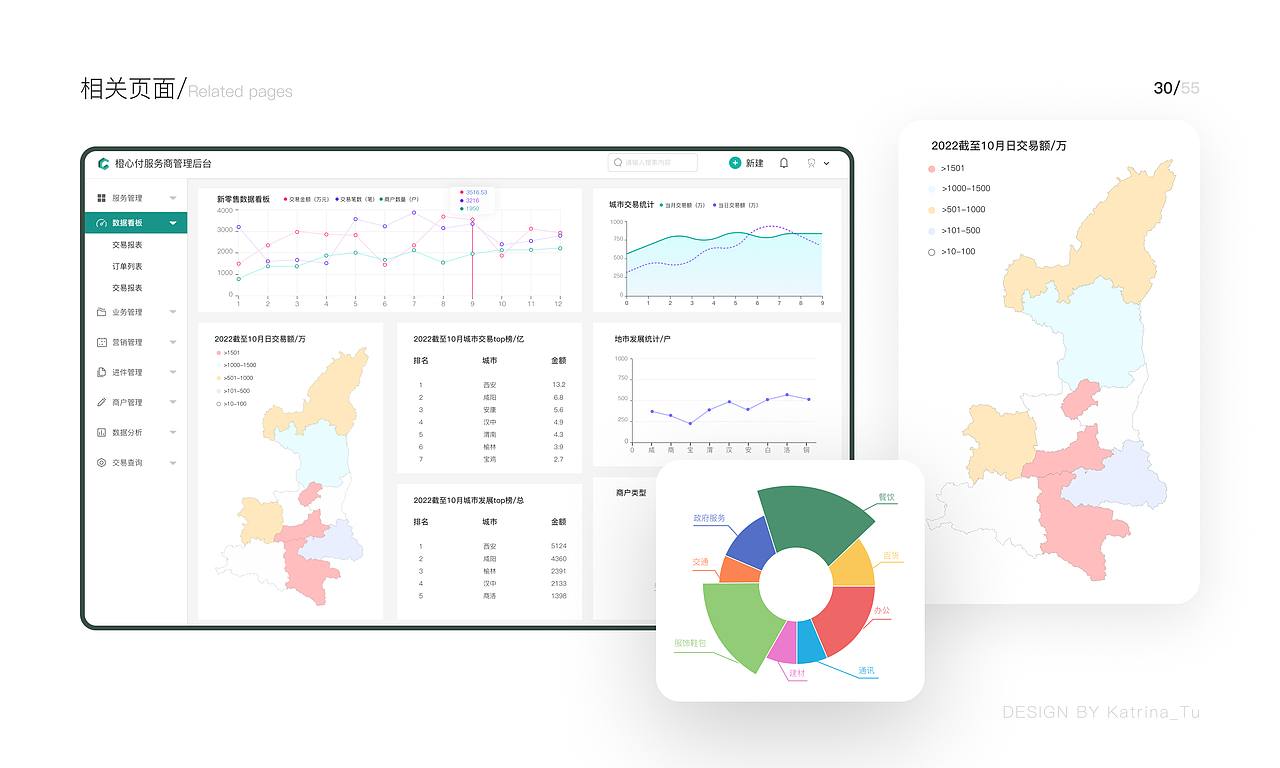Toggle 商户数量（户） legend series
This screenshot has height=768, width=1280.
(400, 199)
